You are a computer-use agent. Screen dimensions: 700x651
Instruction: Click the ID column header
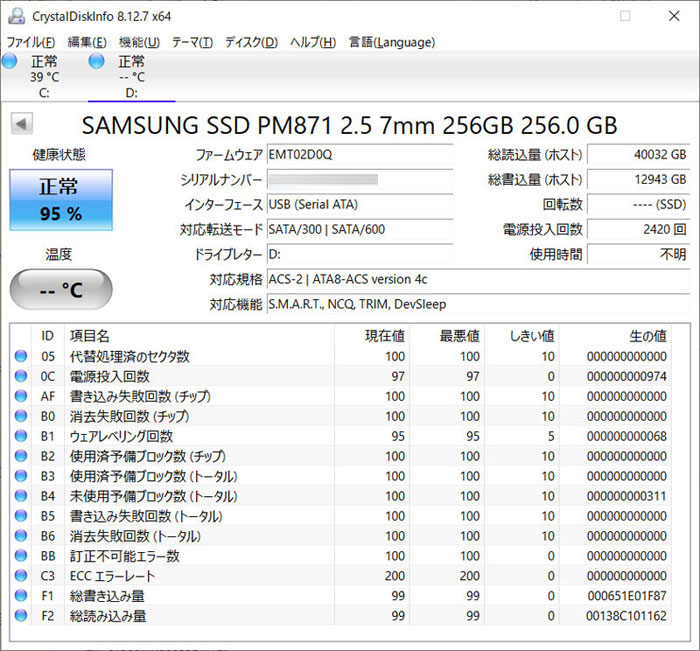click(48, 336)
